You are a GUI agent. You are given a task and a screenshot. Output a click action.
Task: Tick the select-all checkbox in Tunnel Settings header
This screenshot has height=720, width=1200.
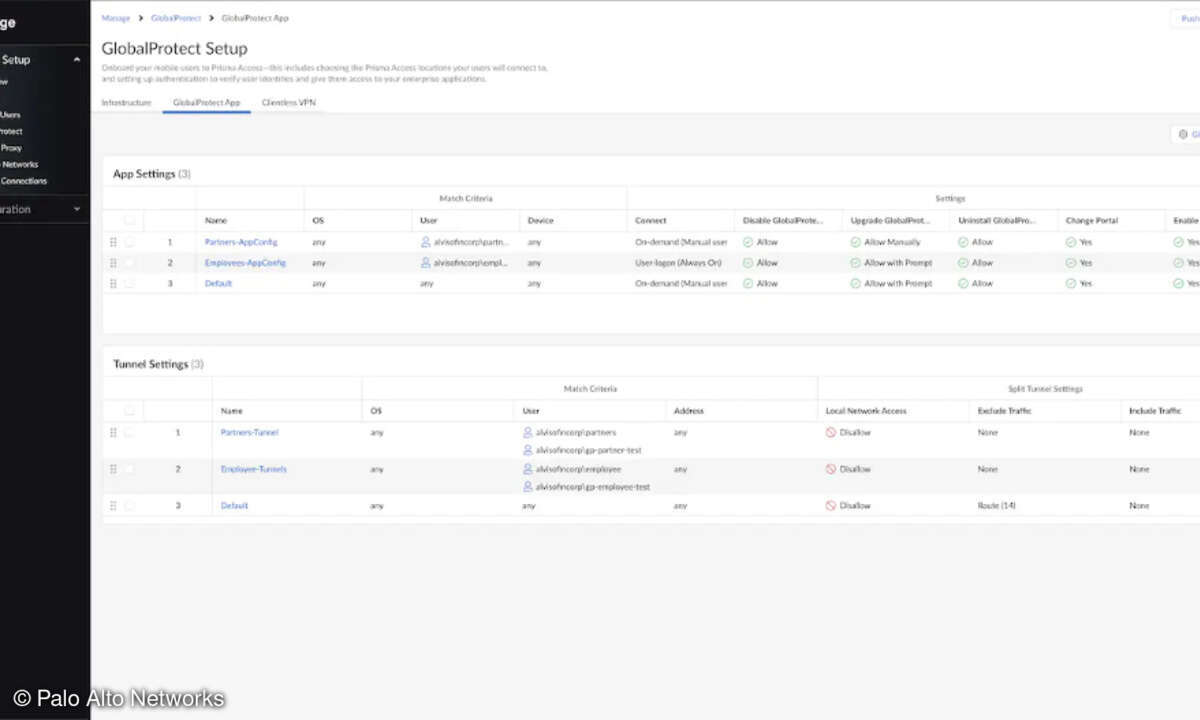[x=129, y=411]
